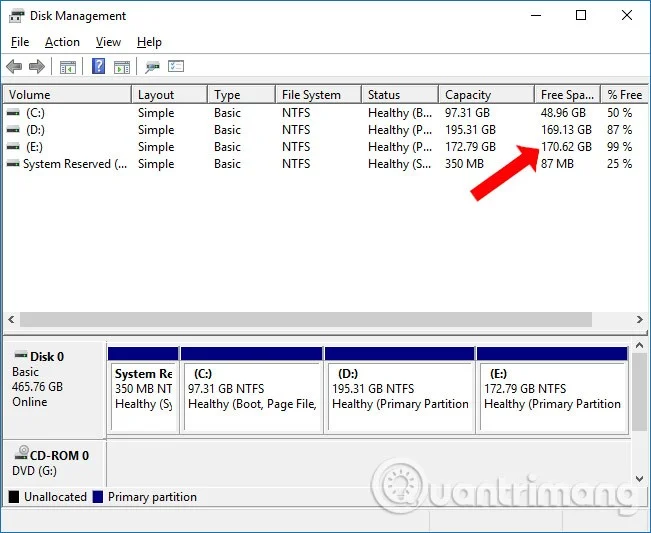Open the Action menu
Image resolution: width=651 pixels, height=533 pixels.
click(62, 42)
